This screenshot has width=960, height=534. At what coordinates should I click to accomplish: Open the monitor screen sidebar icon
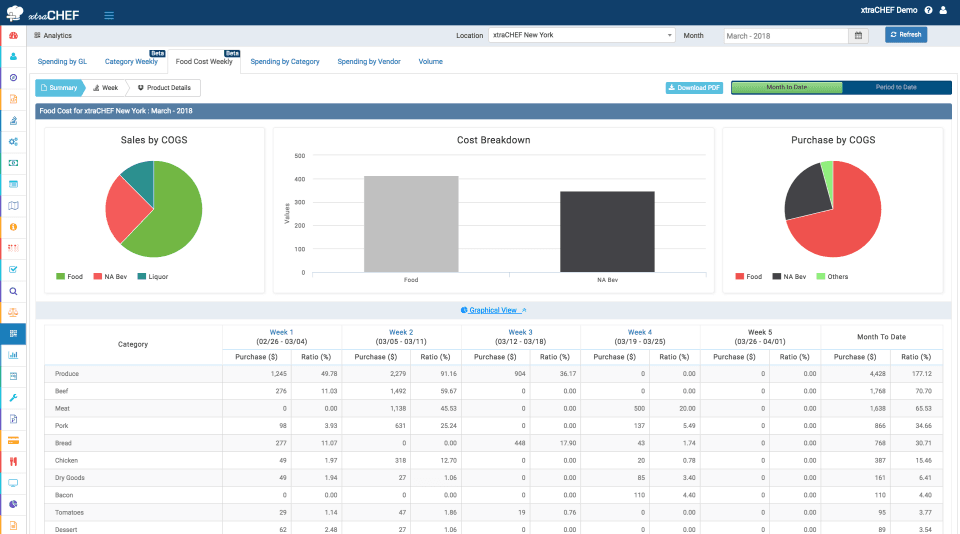coord(13,483)
